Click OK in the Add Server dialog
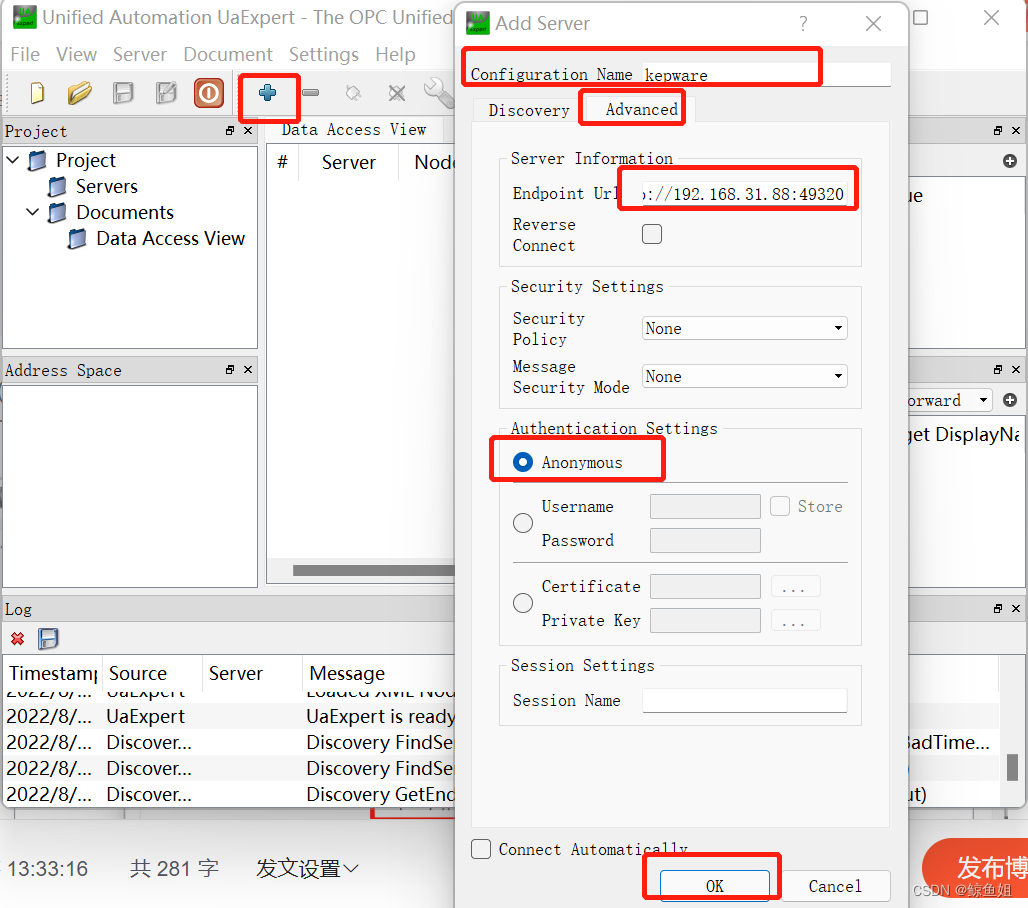 pos(715,886)
